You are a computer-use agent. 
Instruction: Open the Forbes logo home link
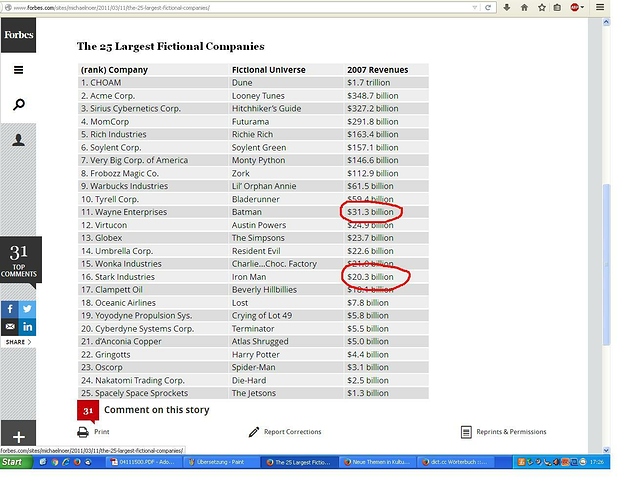click(18, 35)
